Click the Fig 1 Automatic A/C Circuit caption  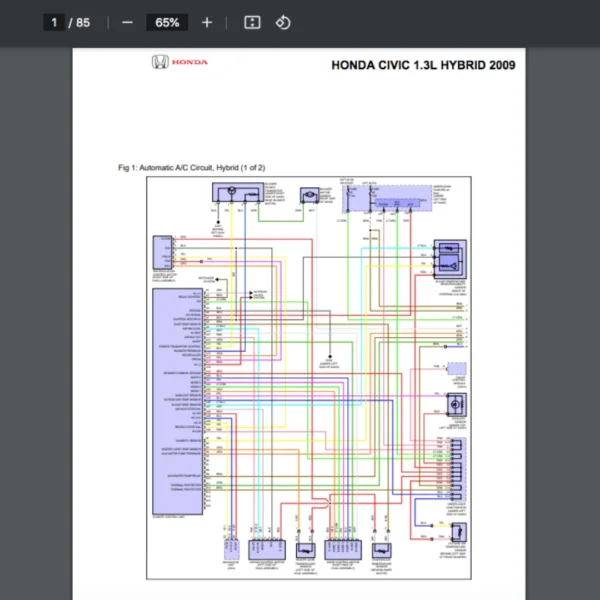192,167
